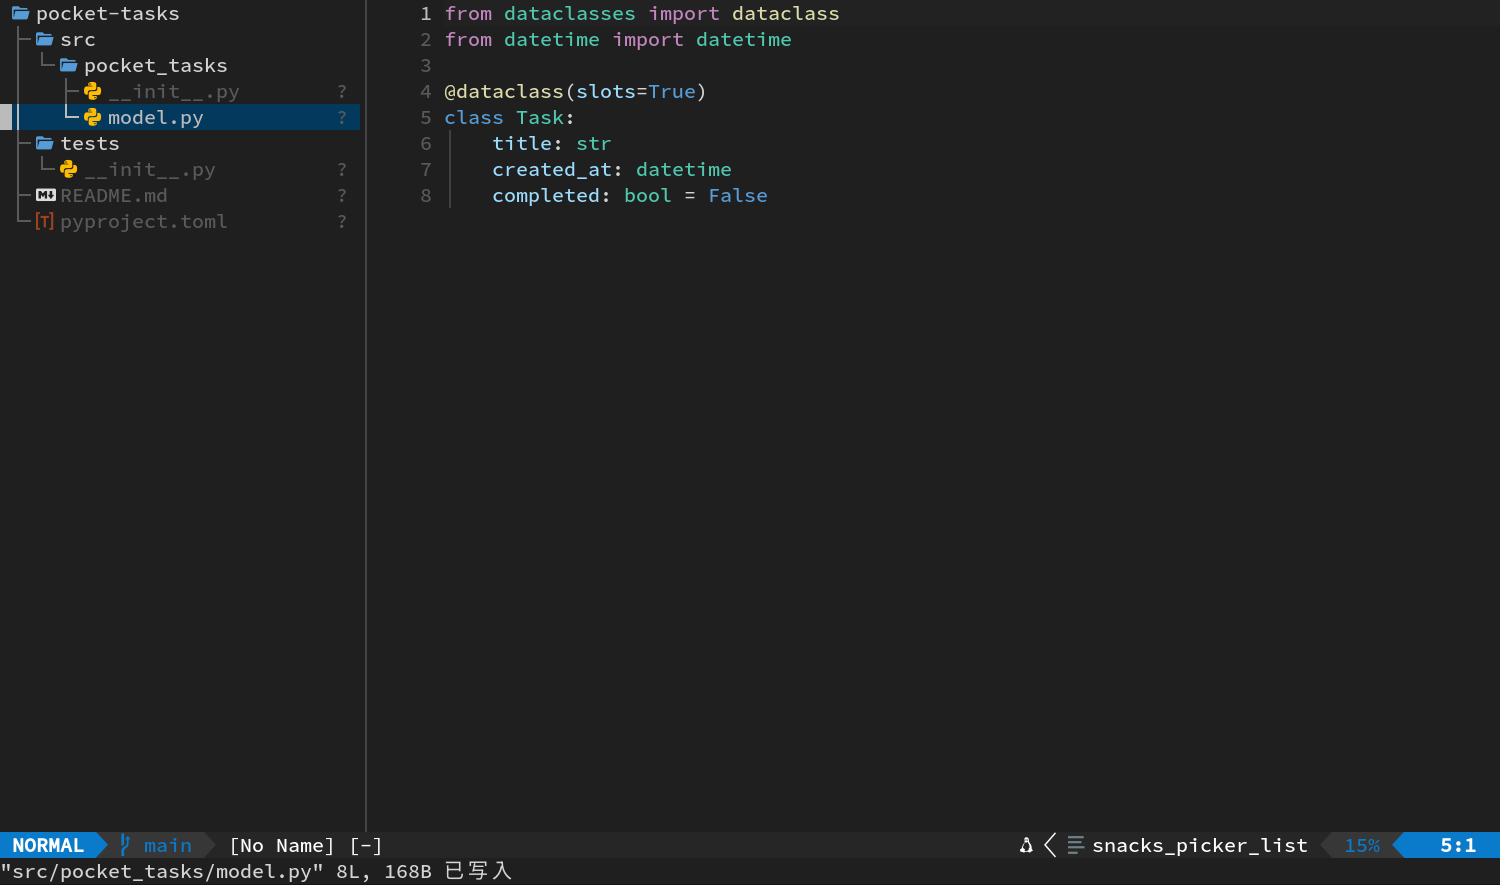This screenshot has height=885, width=1500.
Task: Click the '?' status for tests __init__.py
Action: [x=342, y=170]
